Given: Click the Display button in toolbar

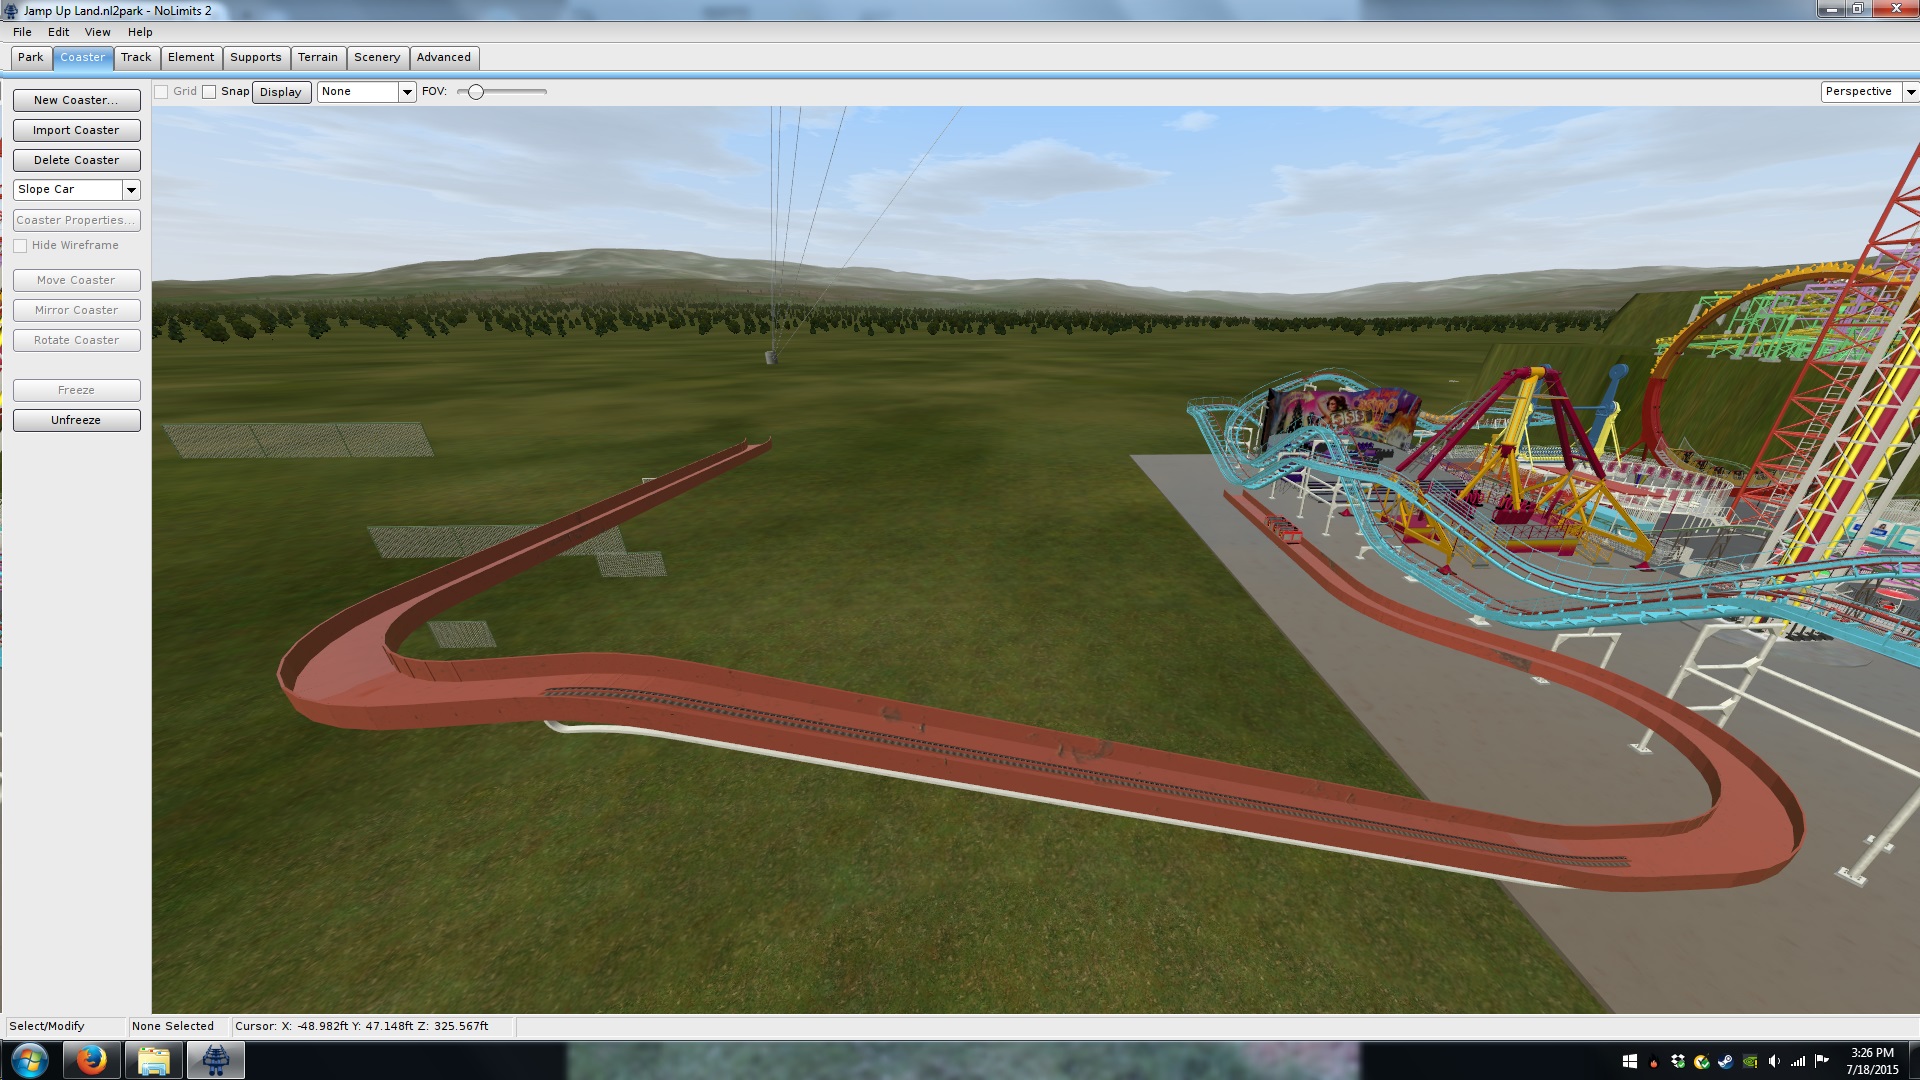Looking at the screenshot, I should [280, 92].
